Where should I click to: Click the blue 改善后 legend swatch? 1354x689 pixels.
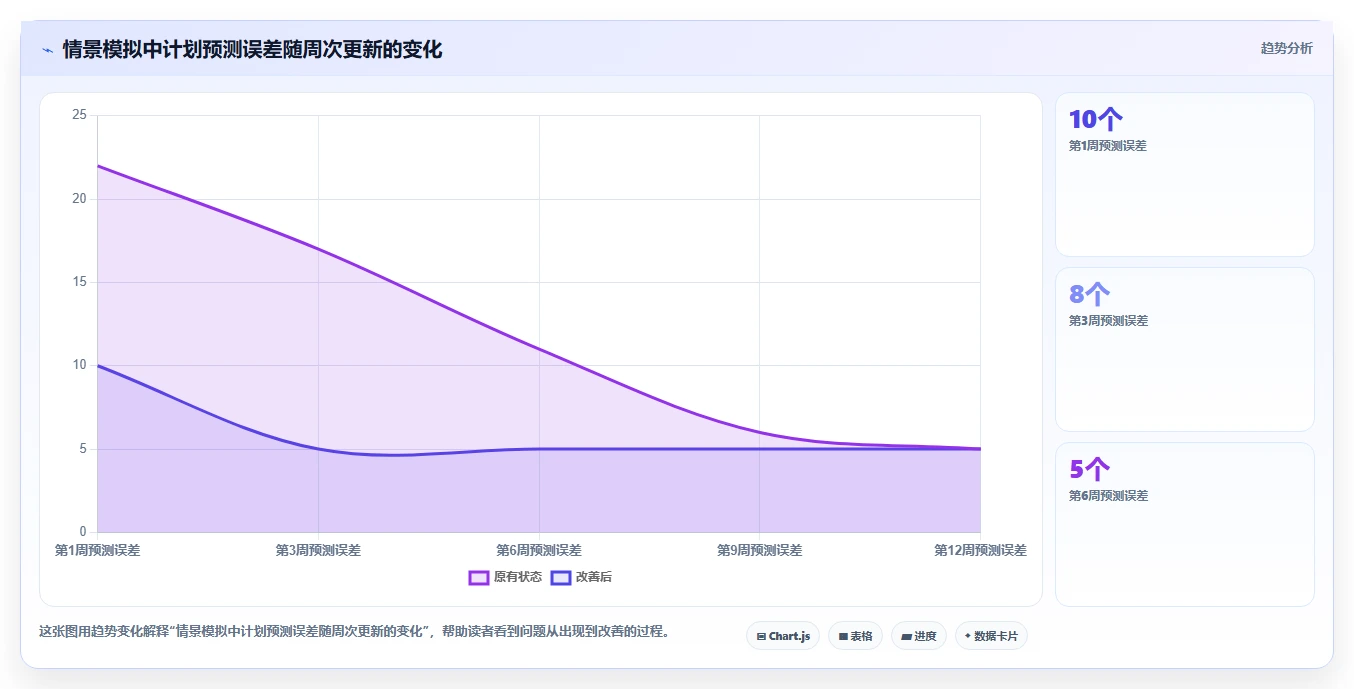pyautogui.click(x=561, y=577)
